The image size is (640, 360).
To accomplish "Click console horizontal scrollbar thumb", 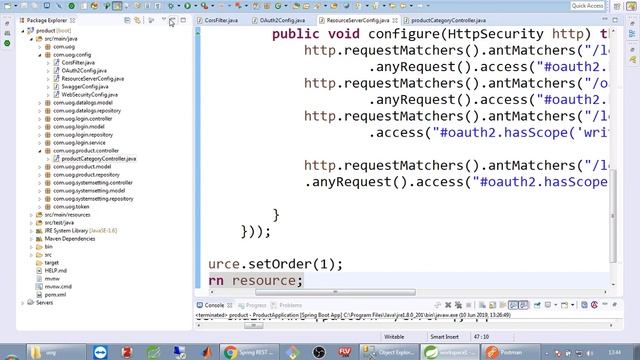I will tap(253, 325).
